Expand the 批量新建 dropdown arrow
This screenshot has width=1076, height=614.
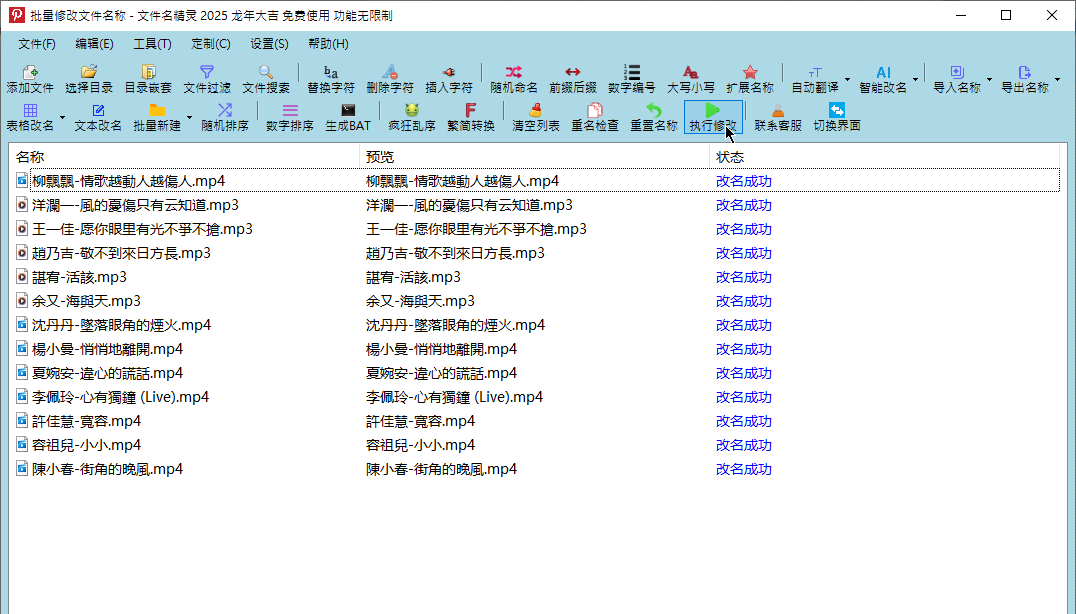[189, 117]
